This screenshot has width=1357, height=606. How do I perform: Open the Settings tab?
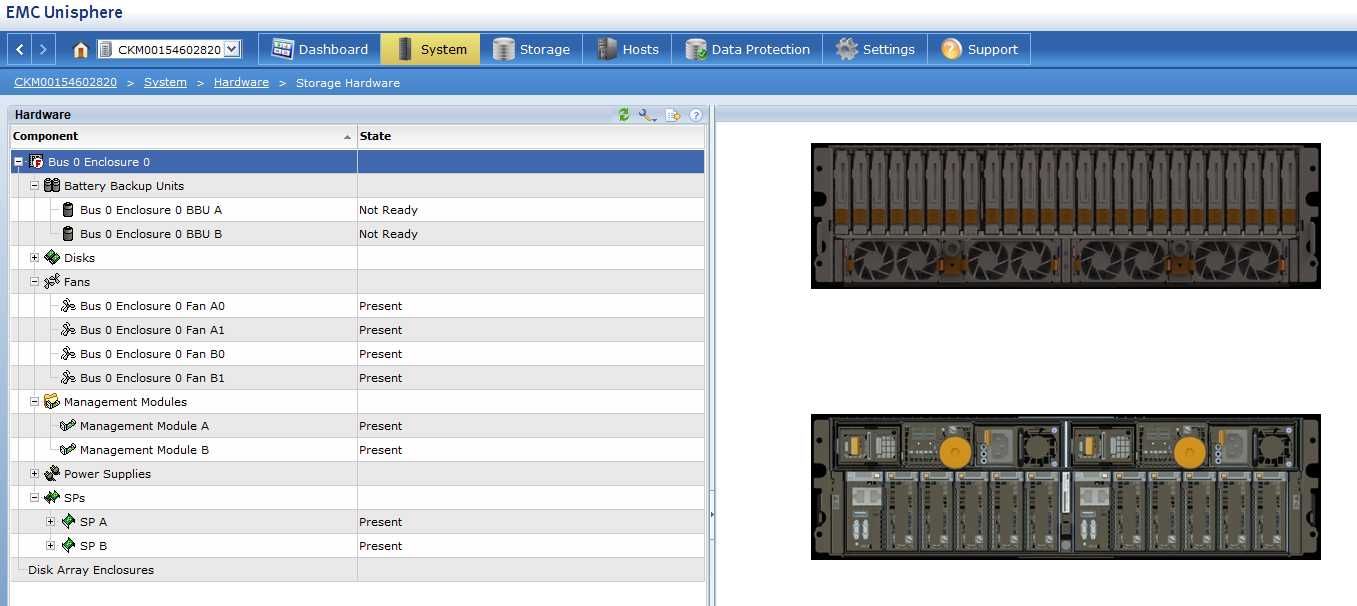(x=876, y=49)
